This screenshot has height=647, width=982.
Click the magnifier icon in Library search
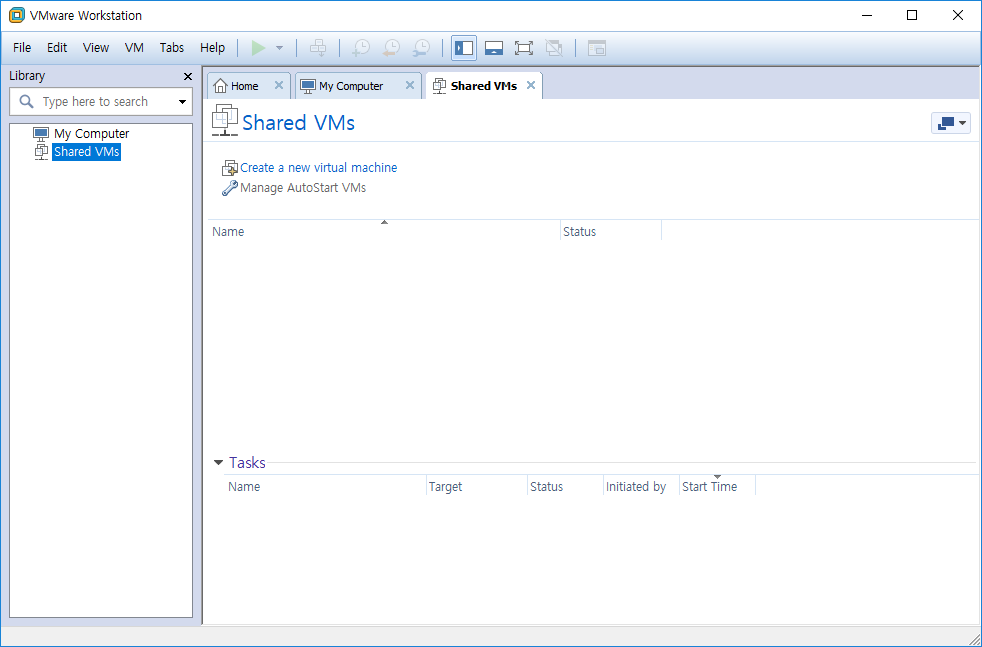tap(26, 101)
